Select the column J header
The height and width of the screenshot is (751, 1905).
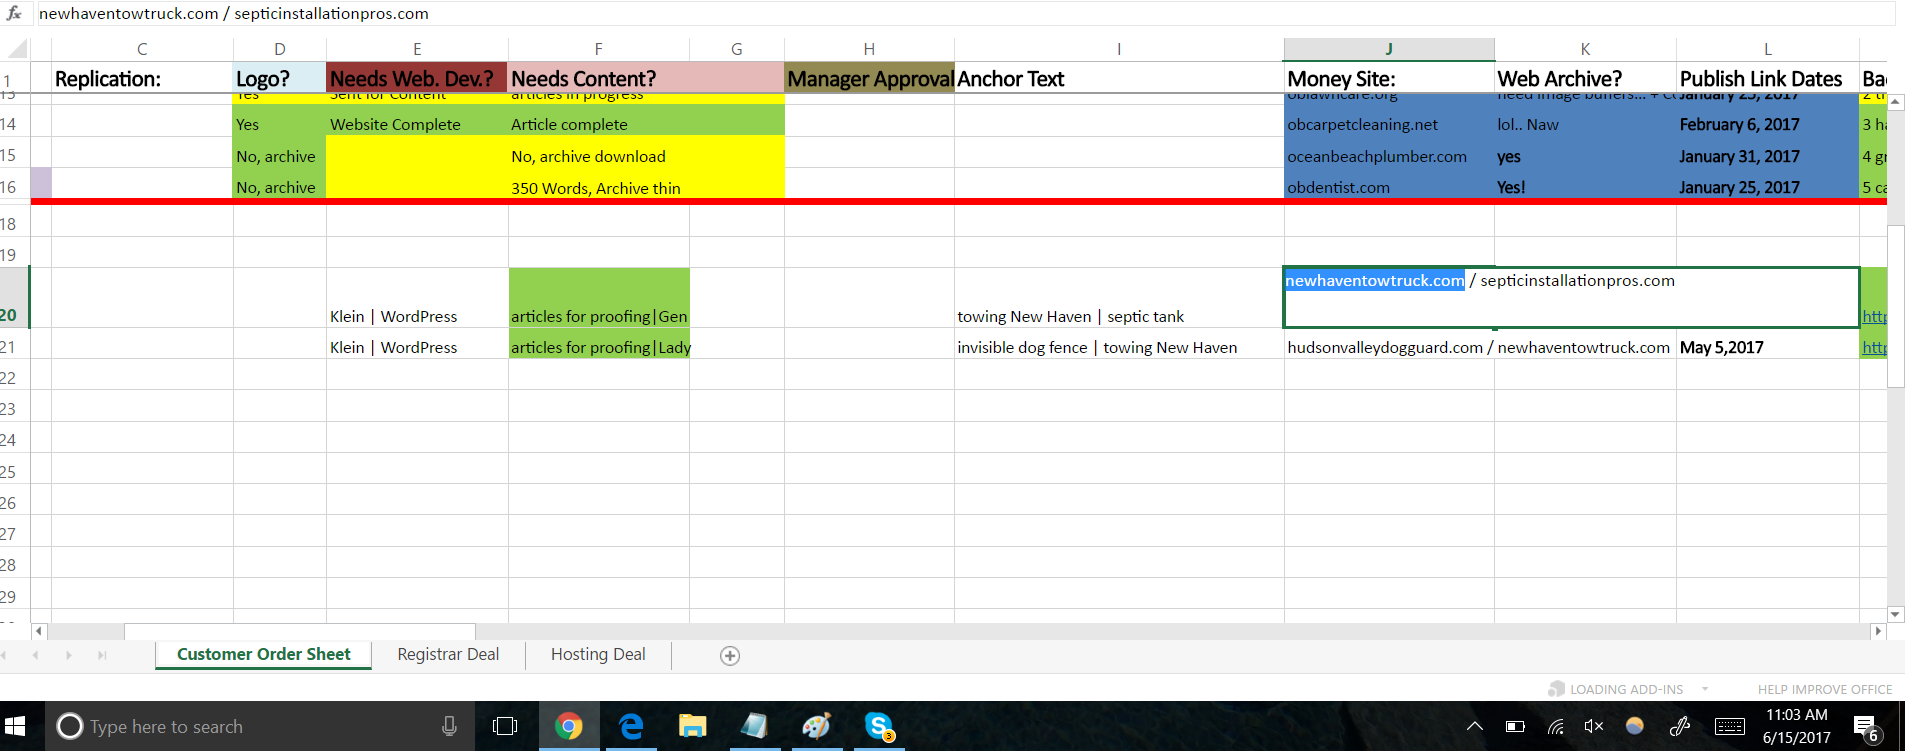coord(1388,49)
